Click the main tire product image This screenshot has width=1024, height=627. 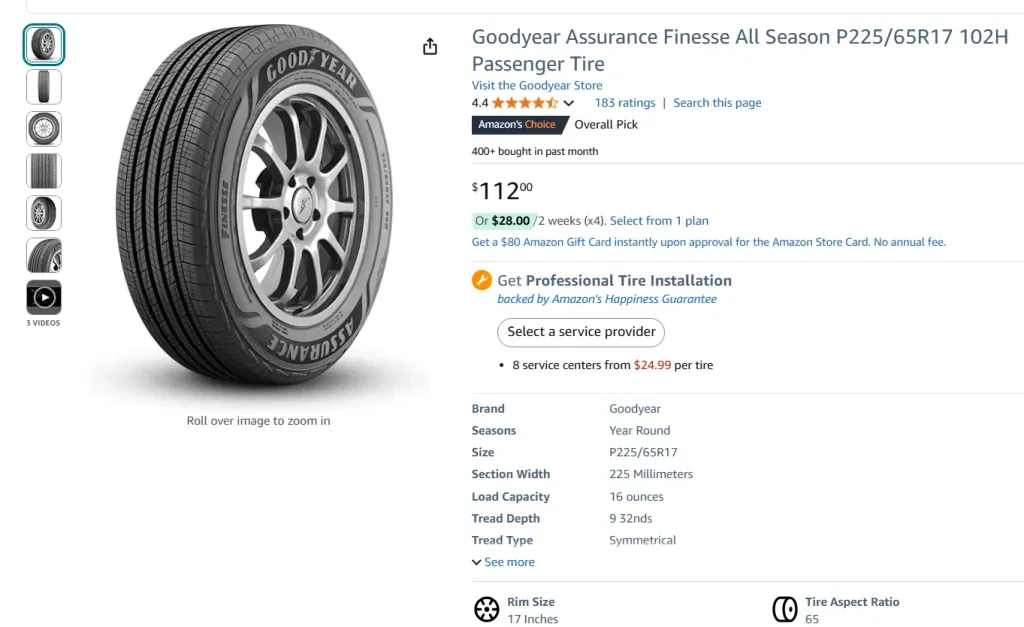click(258, 210)
